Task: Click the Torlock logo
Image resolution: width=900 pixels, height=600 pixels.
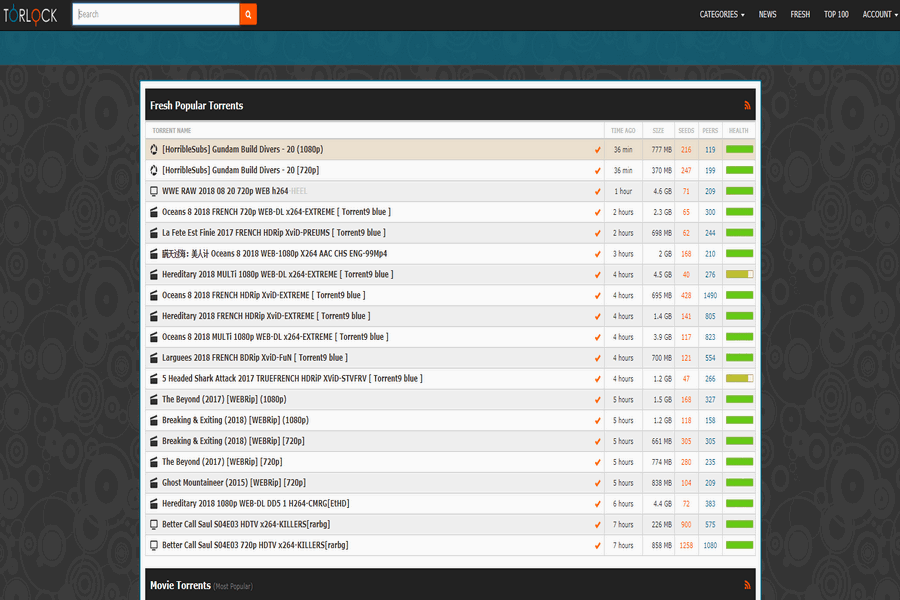Action: (x=30, y=15)
